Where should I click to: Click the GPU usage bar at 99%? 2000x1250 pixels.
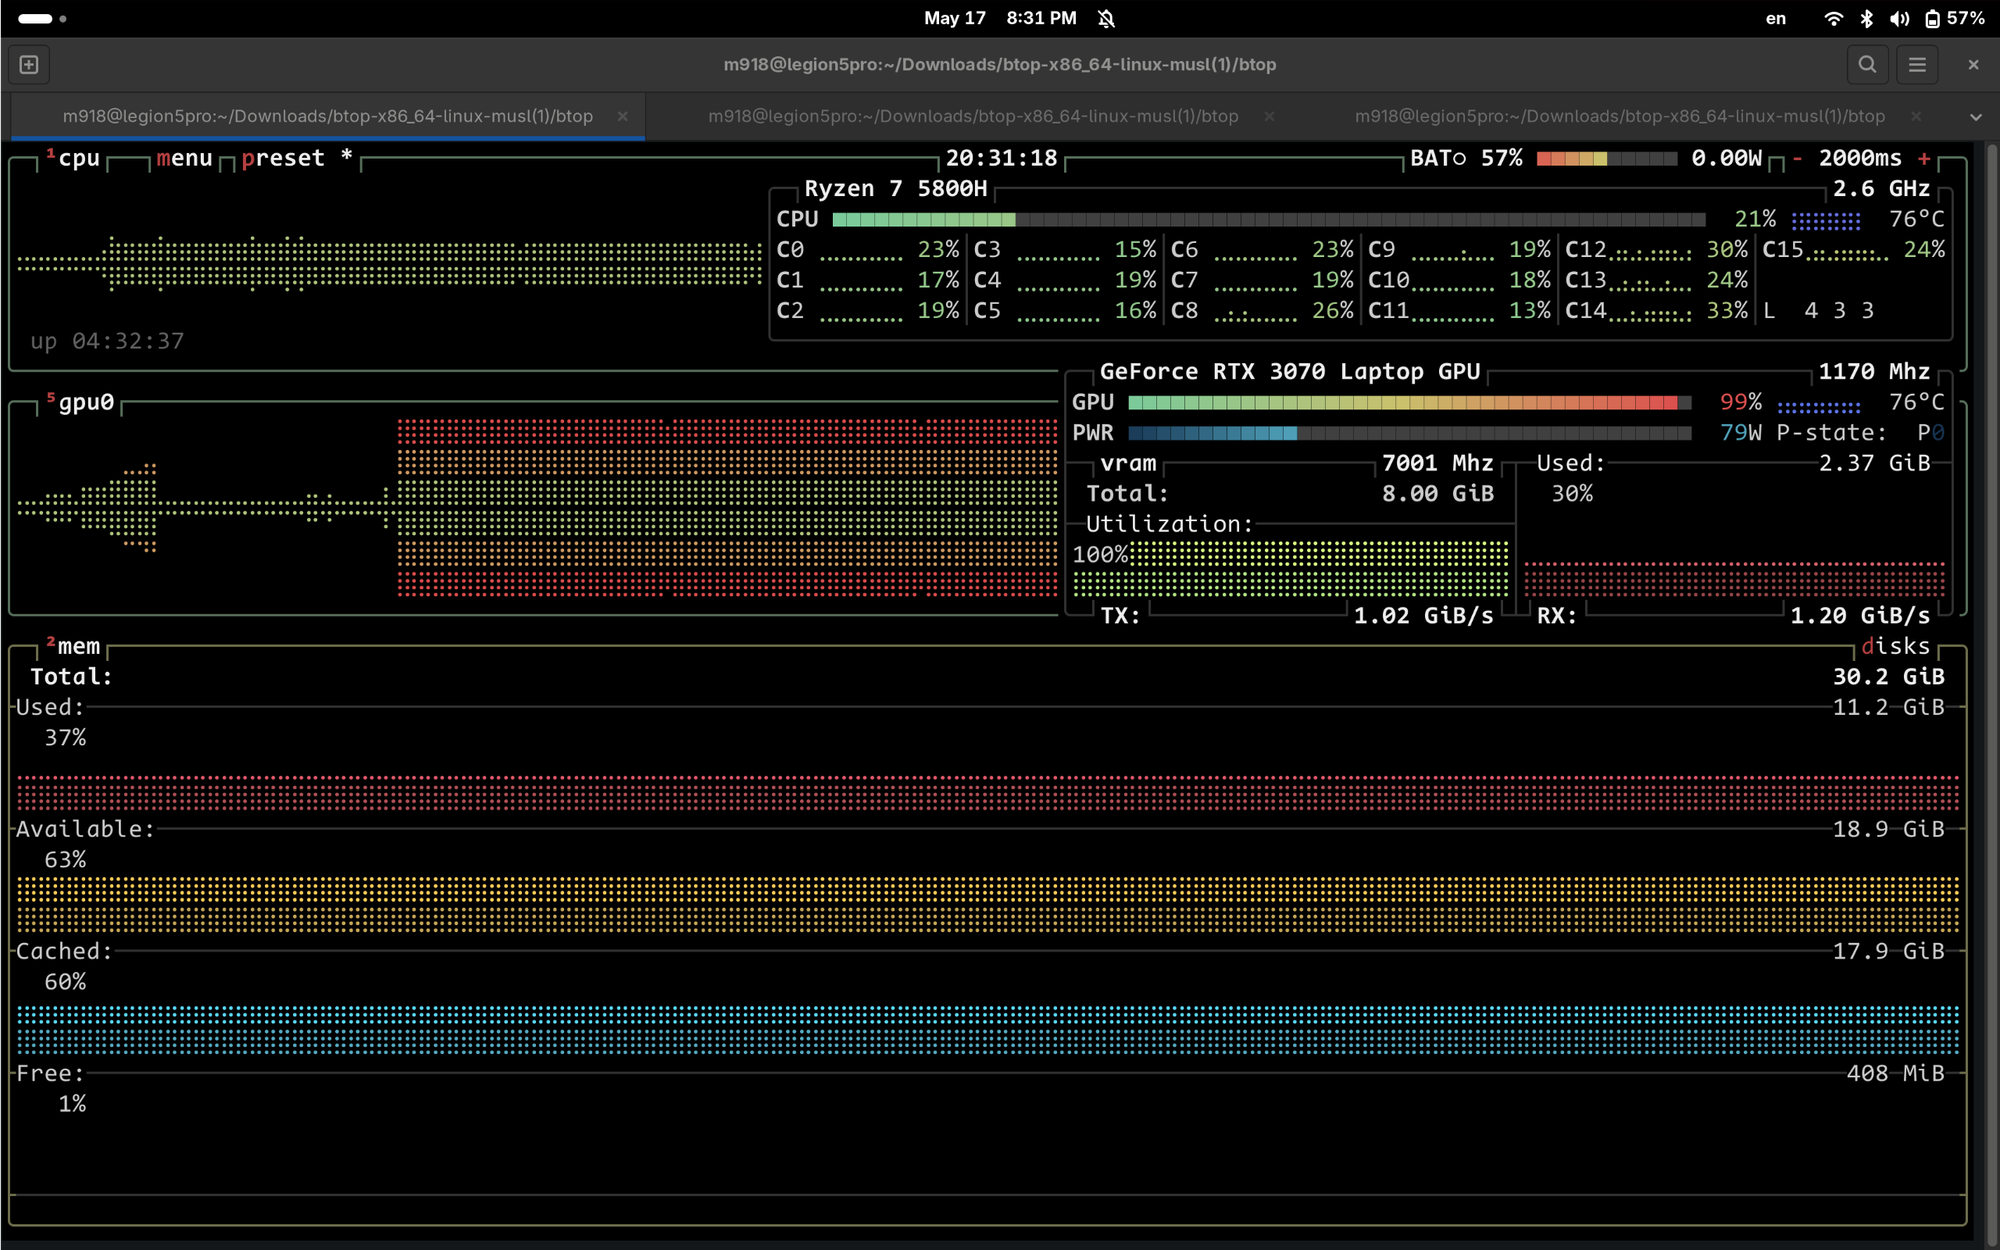click(1410, 403)
